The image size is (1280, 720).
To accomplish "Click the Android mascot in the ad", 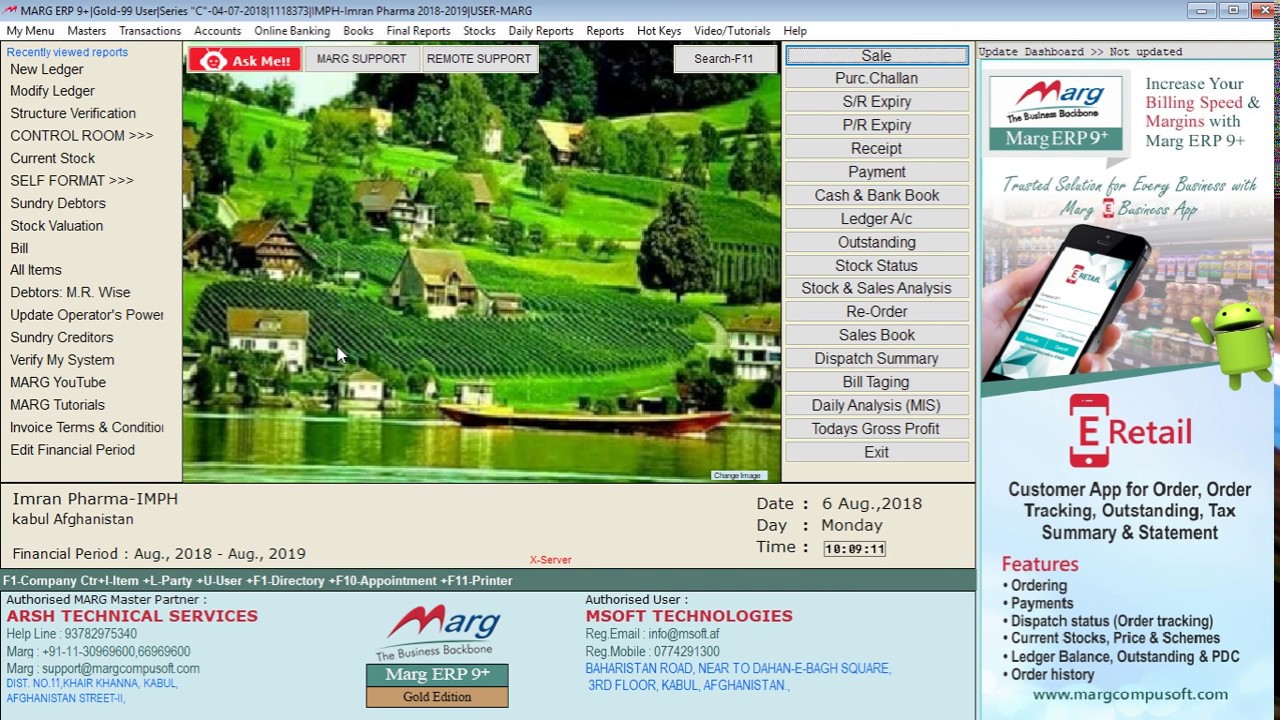I will pyautogui.click(x=1235, y=343).
